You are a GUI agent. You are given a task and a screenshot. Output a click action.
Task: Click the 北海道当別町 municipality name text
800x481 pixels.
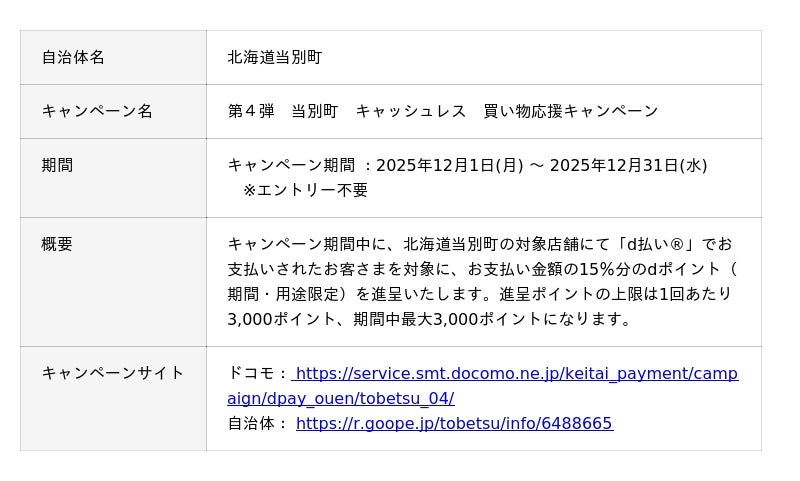[x=275, y=58]
